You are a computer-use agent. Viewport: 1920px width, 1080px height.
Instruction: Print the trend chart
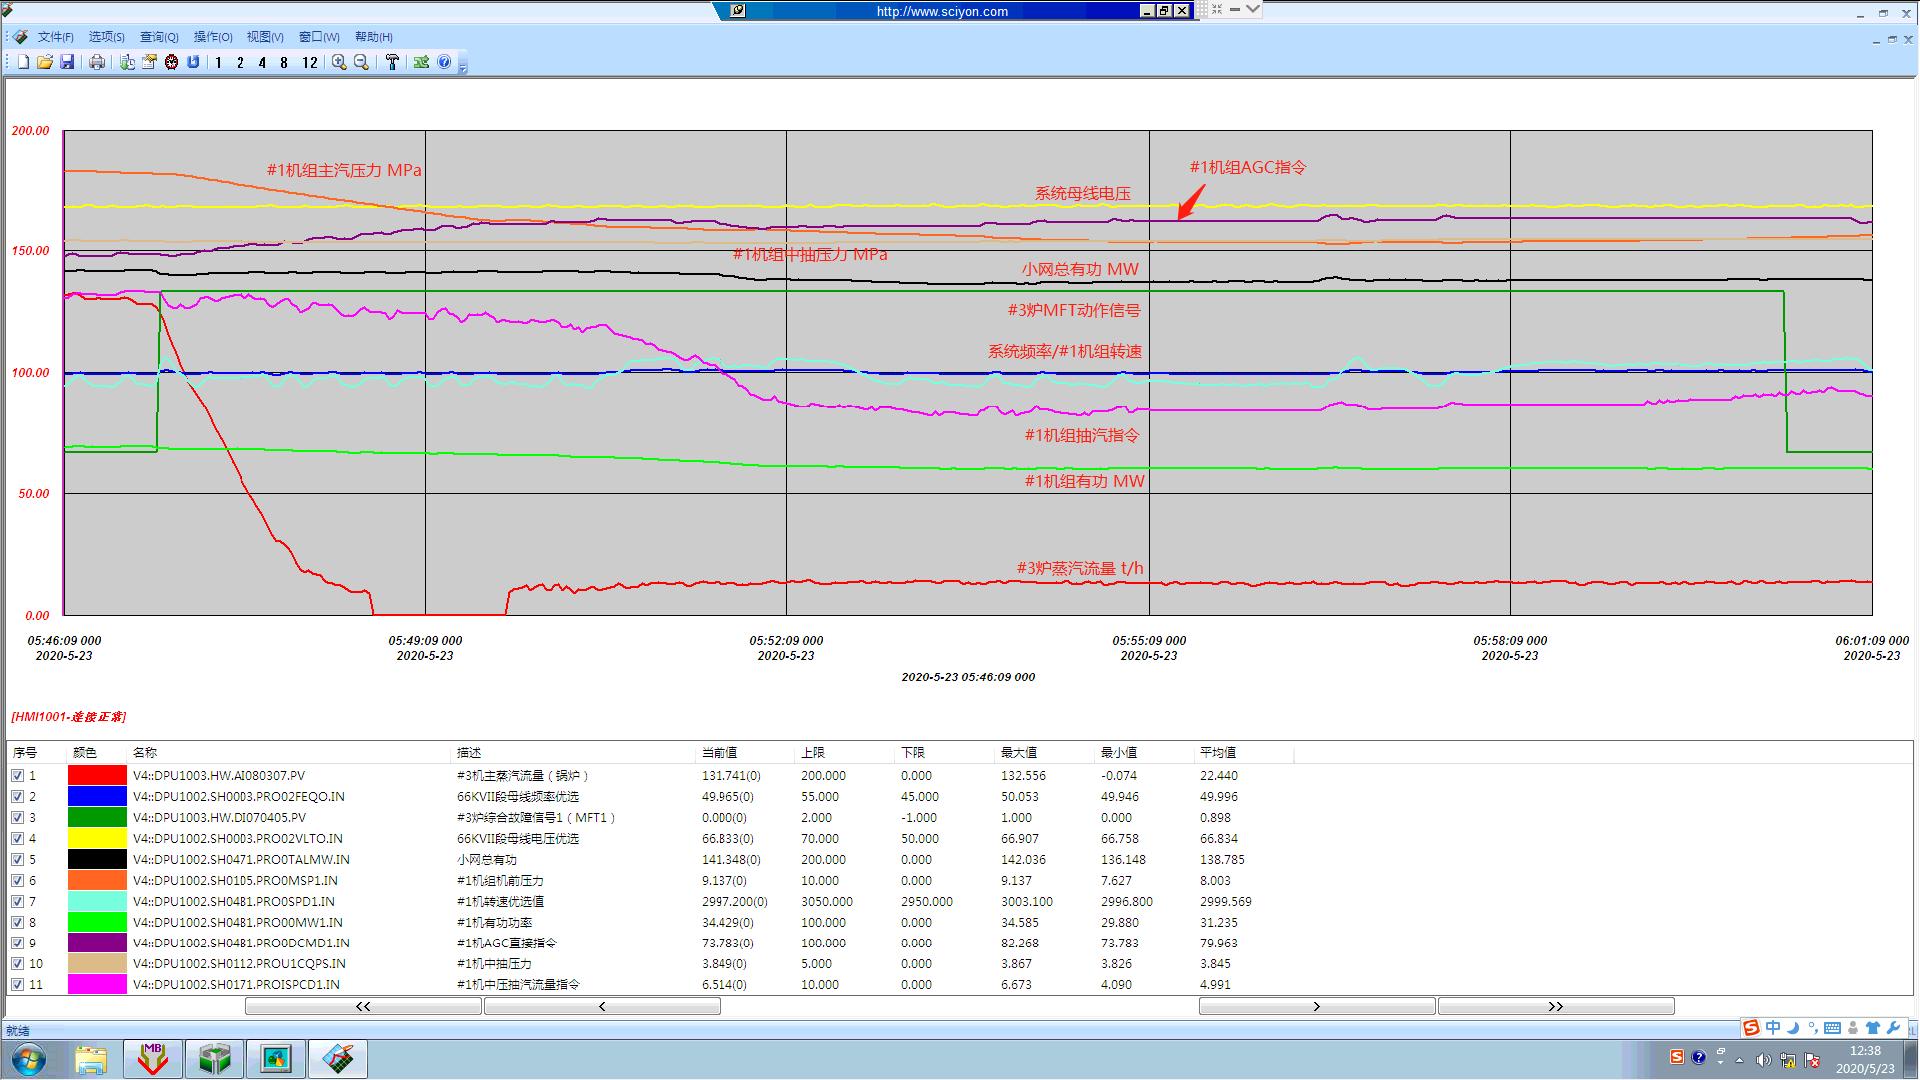pyautogui.click(x=97, y=62)
